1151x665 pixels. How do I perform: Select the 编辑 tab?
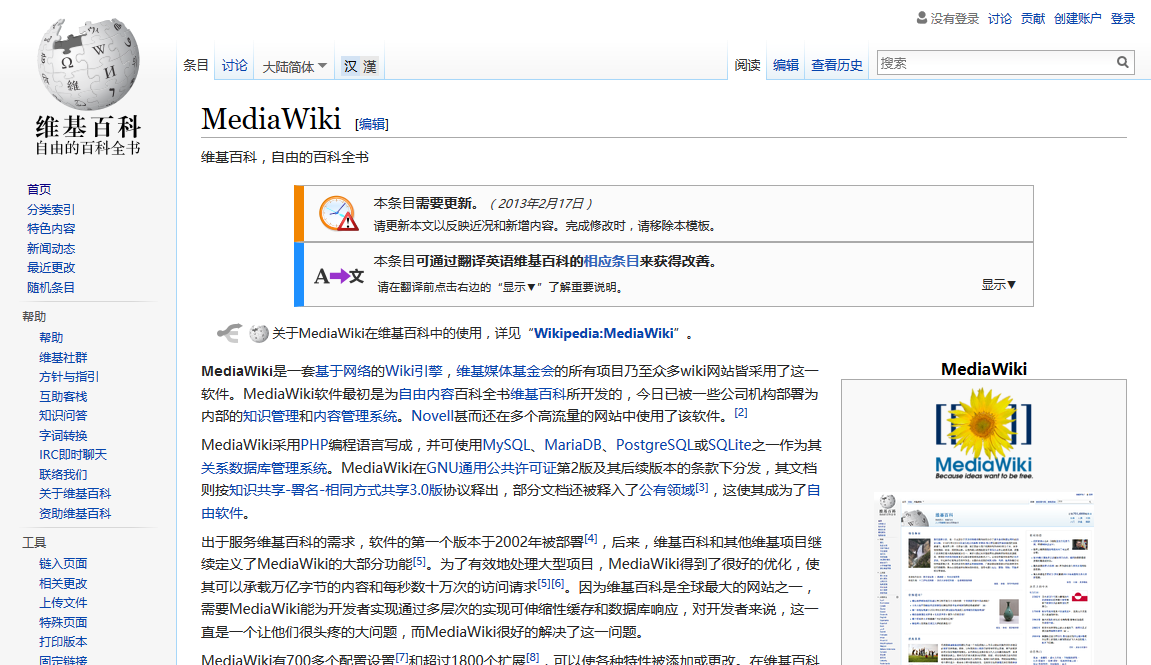(785, 65)
